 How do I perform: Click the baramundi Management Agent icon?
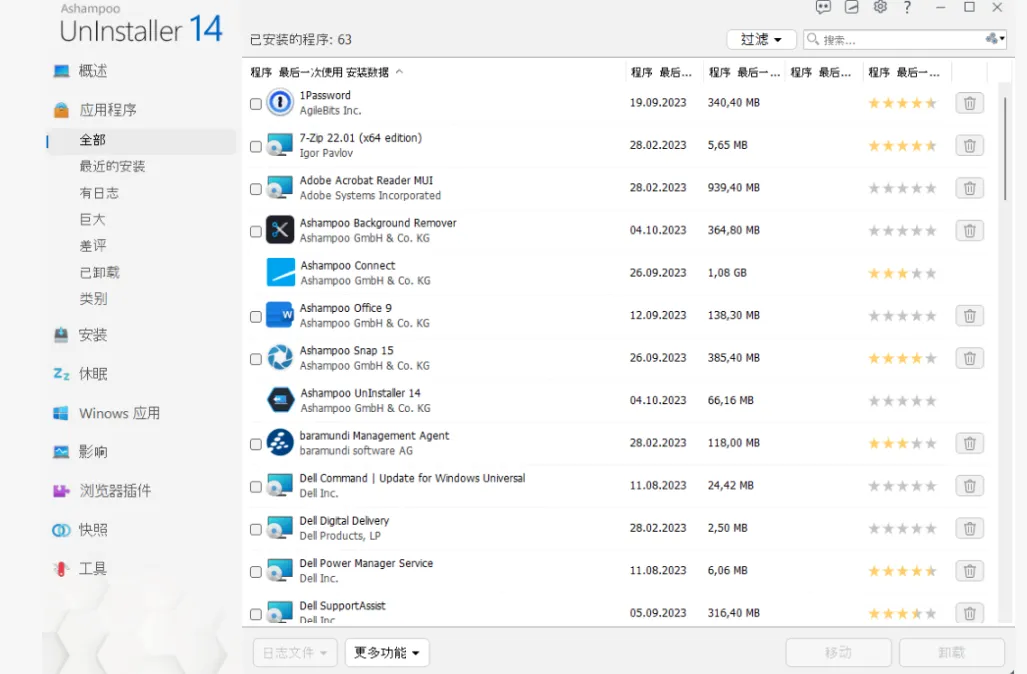(280, 443)
